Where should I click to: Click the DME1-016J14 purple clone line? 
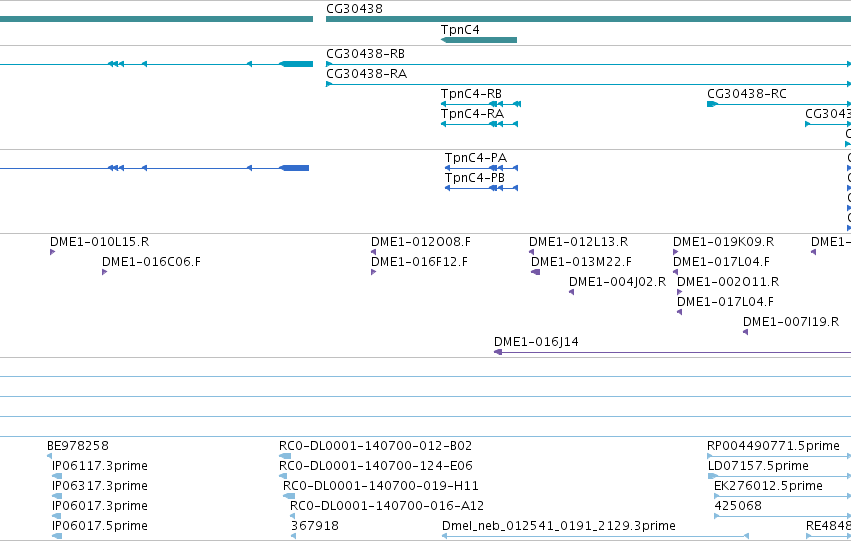pos(672,352)
